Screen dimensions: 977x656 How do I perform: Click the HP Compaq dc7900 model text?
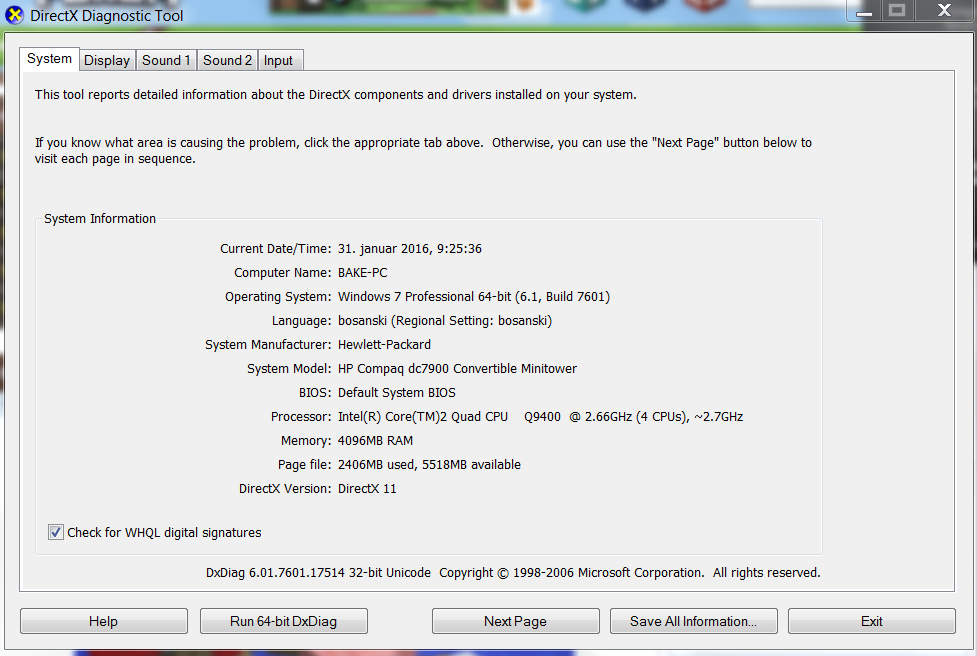[x=457, y=369]
